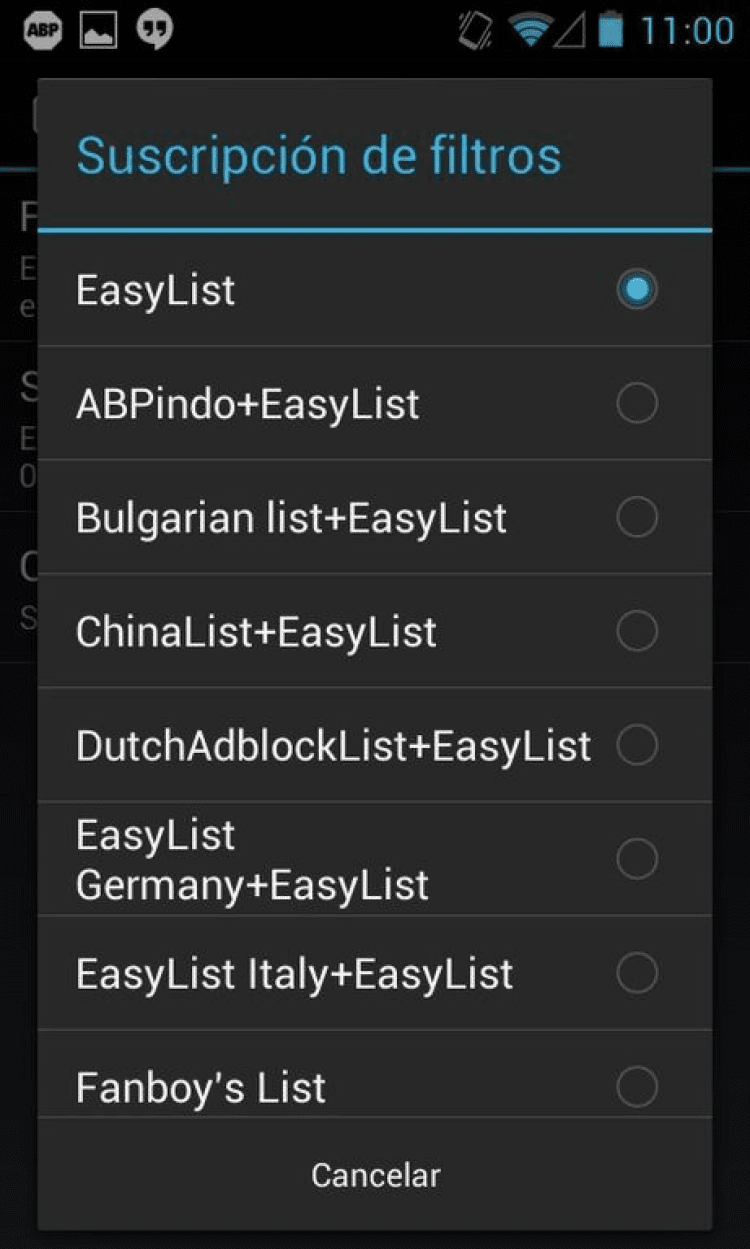The width and height of the screenshot is (750, 1249).
Task: Tap the Wi-Fi signal icon
Action: click(x=530, y=31)
